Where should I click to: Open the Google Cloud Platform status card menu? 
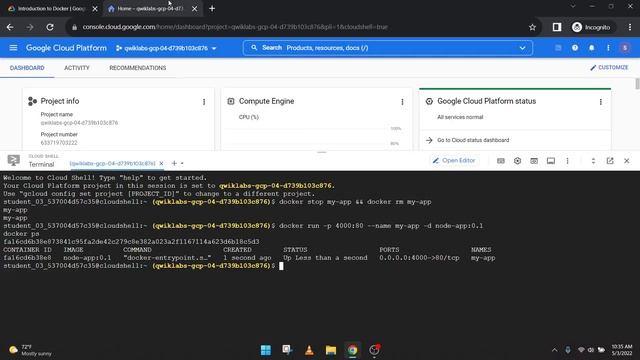pyautogui.click(x=600, y=102)
